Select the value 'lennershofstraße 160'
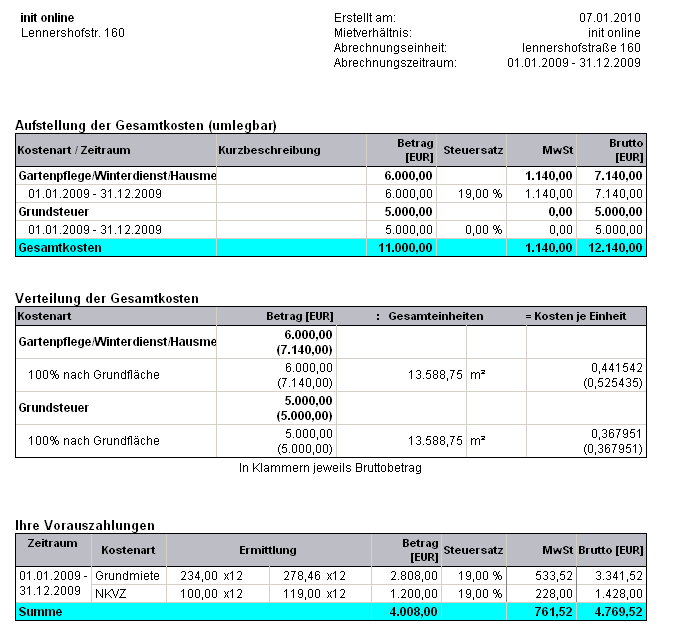The height and width of the screenshot is (627, 676). (x=581, y=48)
